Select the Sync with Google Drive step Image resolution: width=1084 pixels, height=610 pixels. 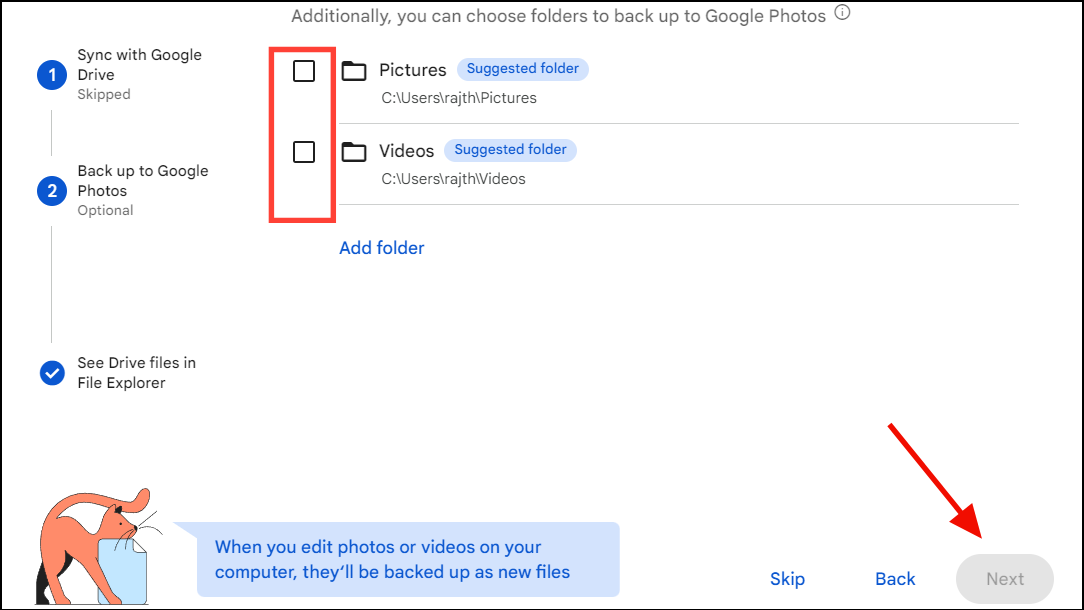(x=139, y=64)
